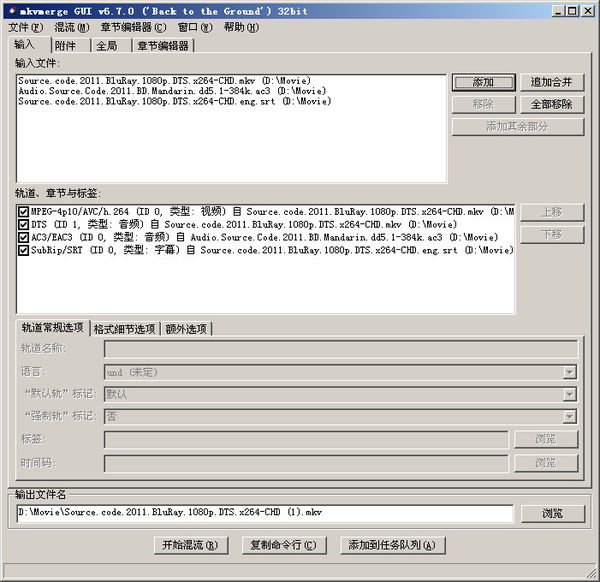Open the 语言 language dropdown arrow
Screen dimensions: 600x582
tap(569, 372)
